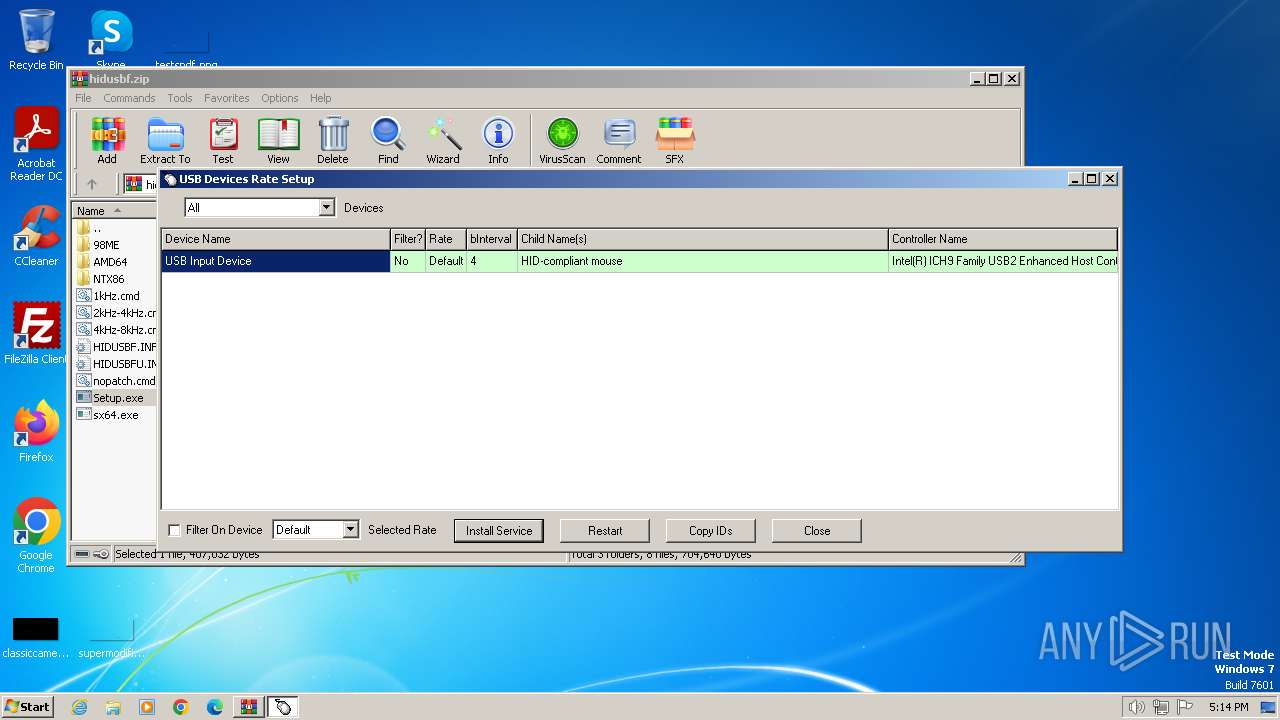Select the HIDUSBF.INF file

coord(116,347)
